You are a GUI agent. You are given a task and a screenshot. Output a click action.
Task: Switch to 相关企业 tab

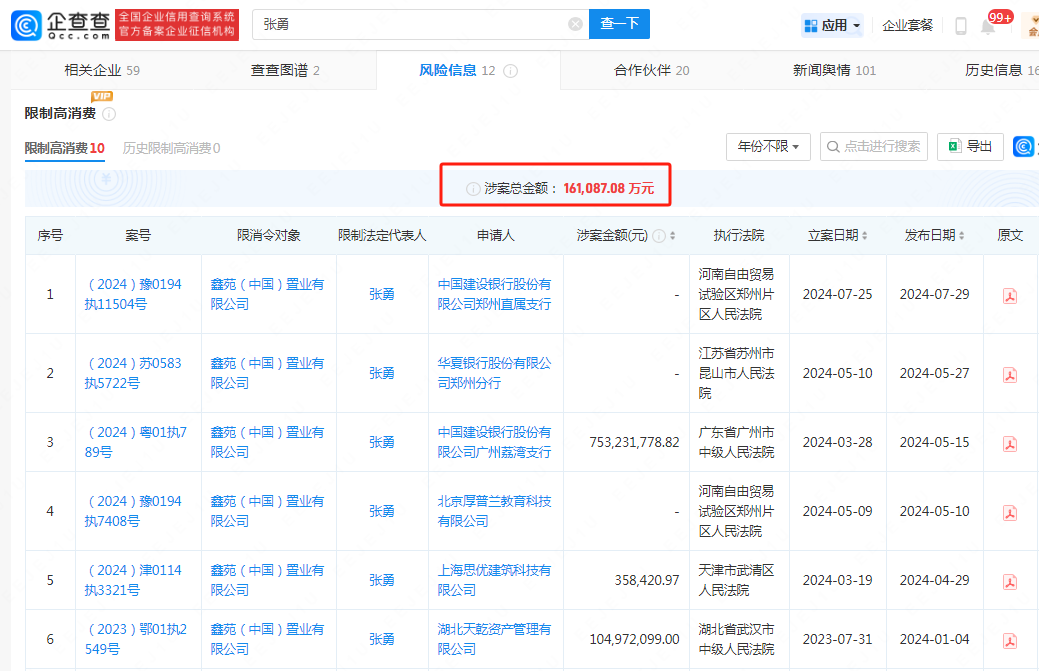click(x=101, y=70)
